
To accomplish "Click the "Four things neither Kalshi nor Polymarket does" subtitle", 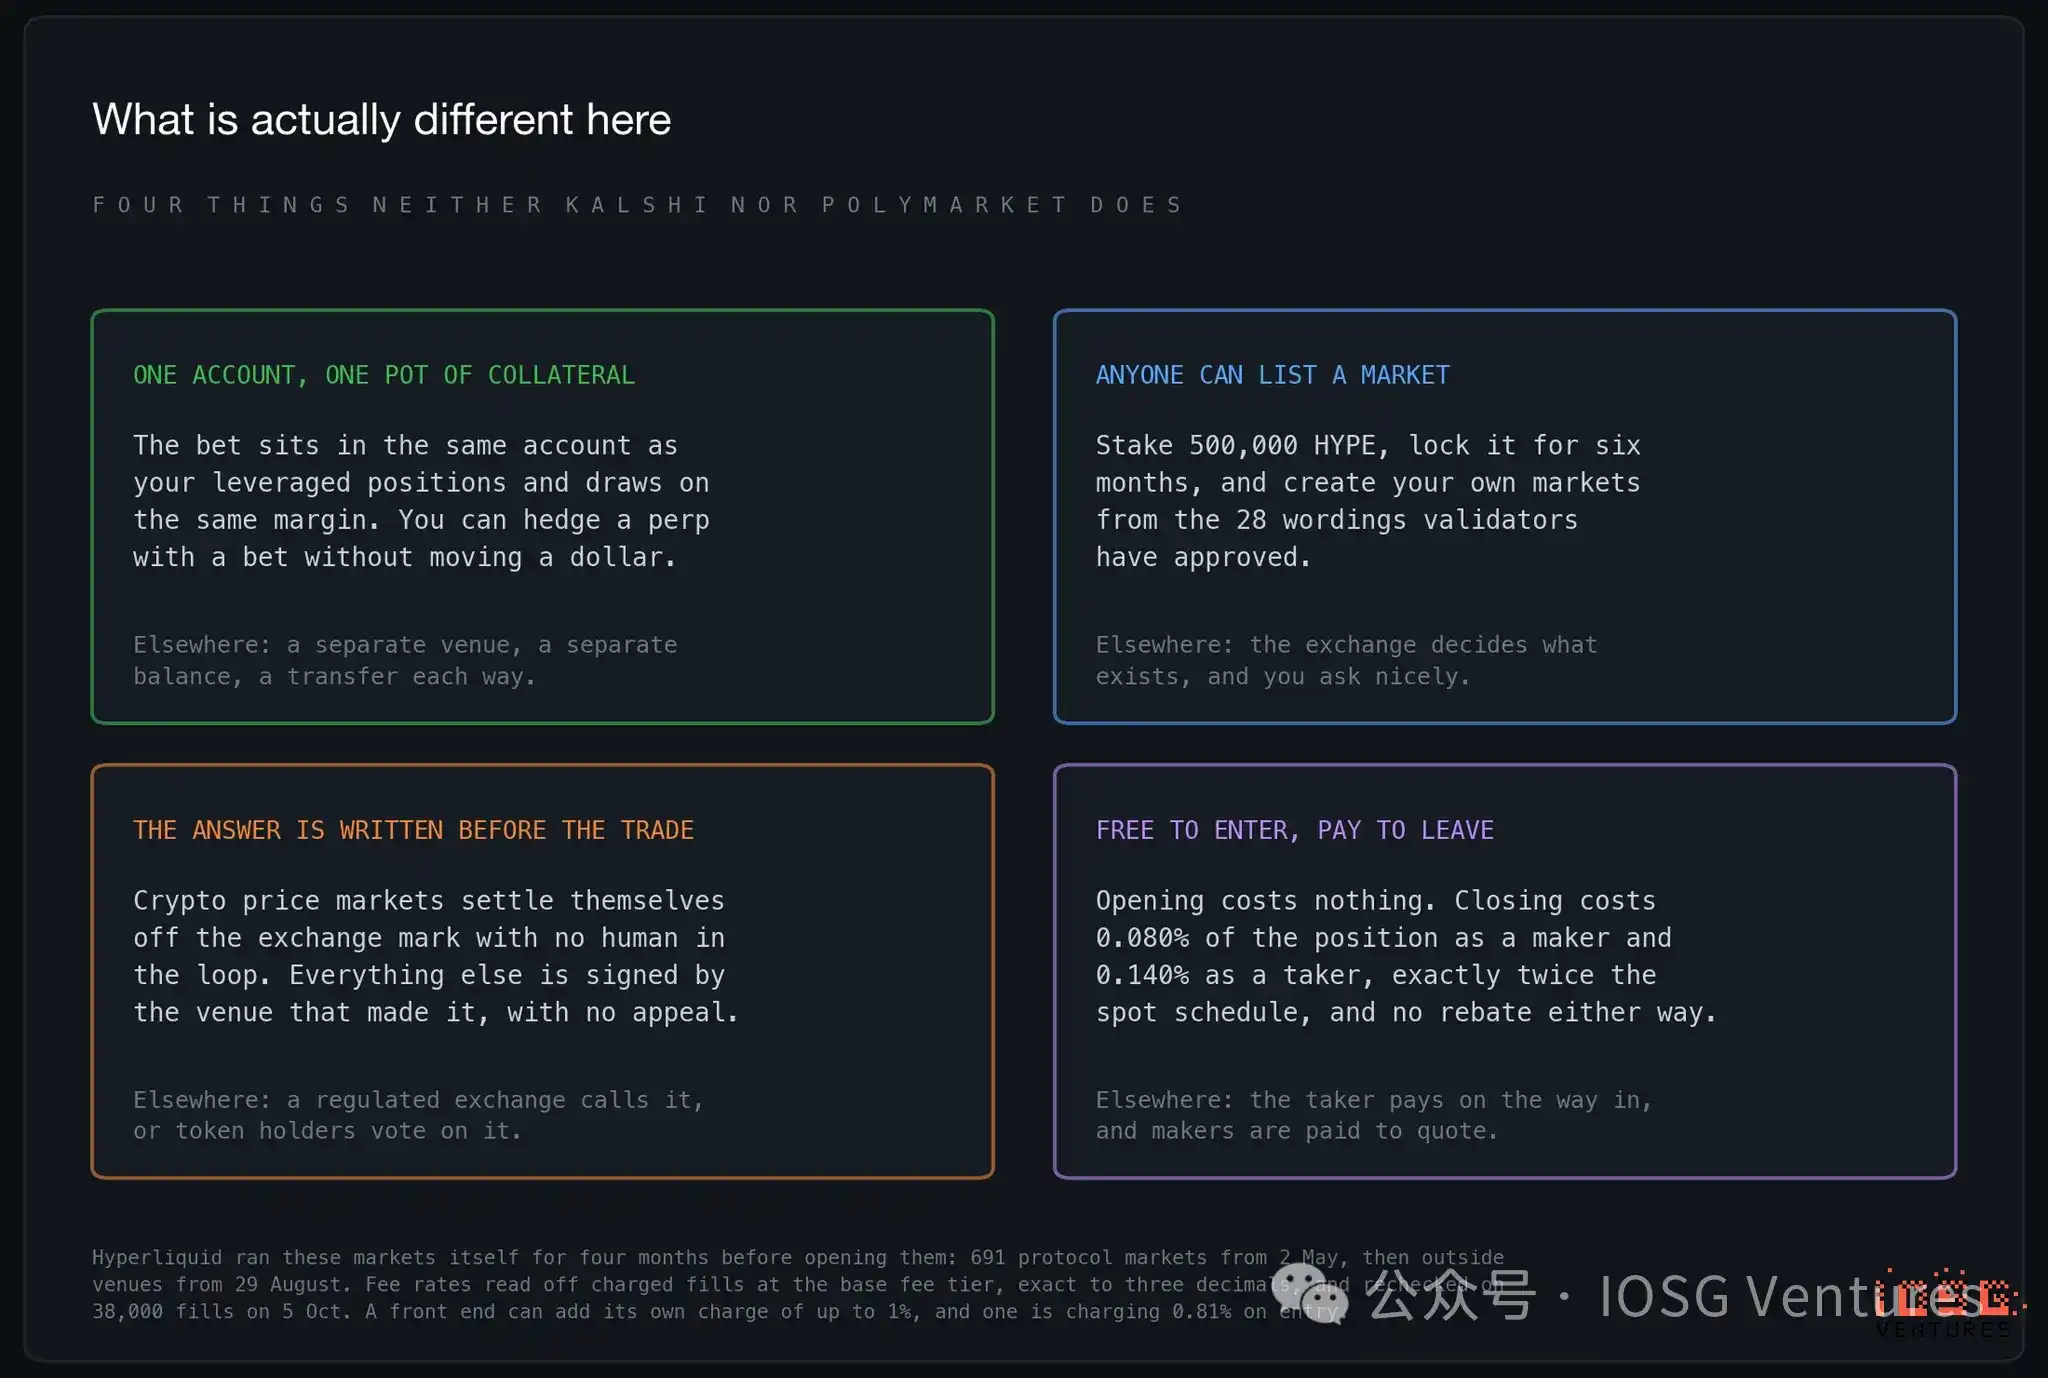I will pyautogui.click(x=637, y=205).
